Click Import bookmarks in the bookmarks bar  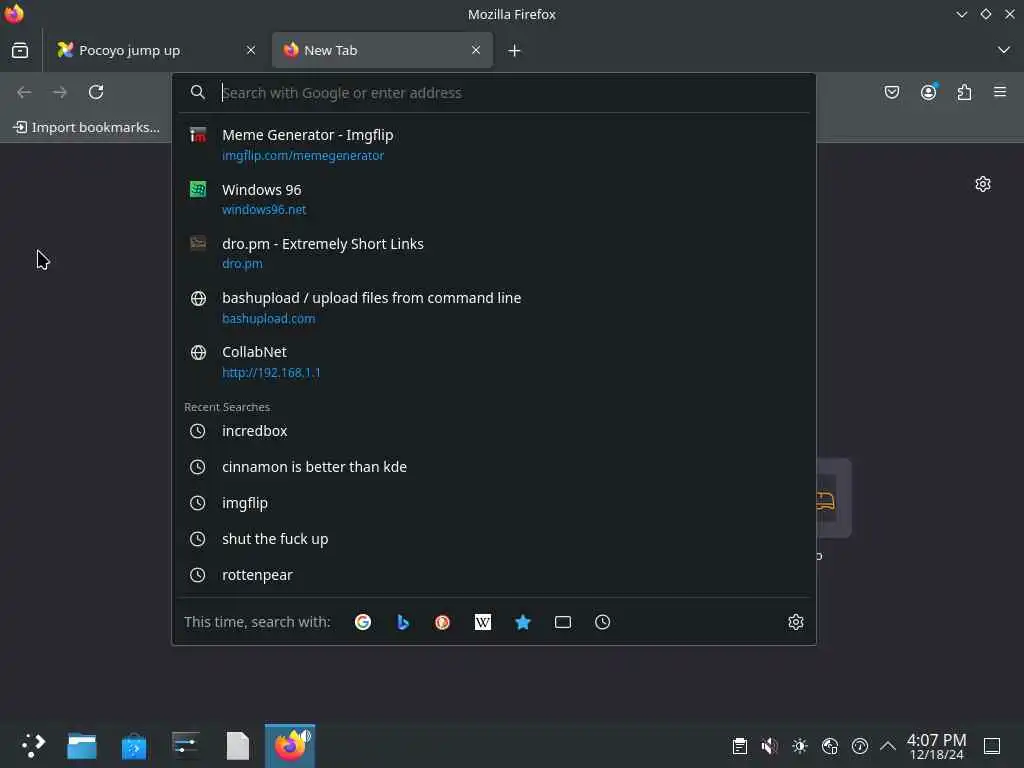pos(86,127)
